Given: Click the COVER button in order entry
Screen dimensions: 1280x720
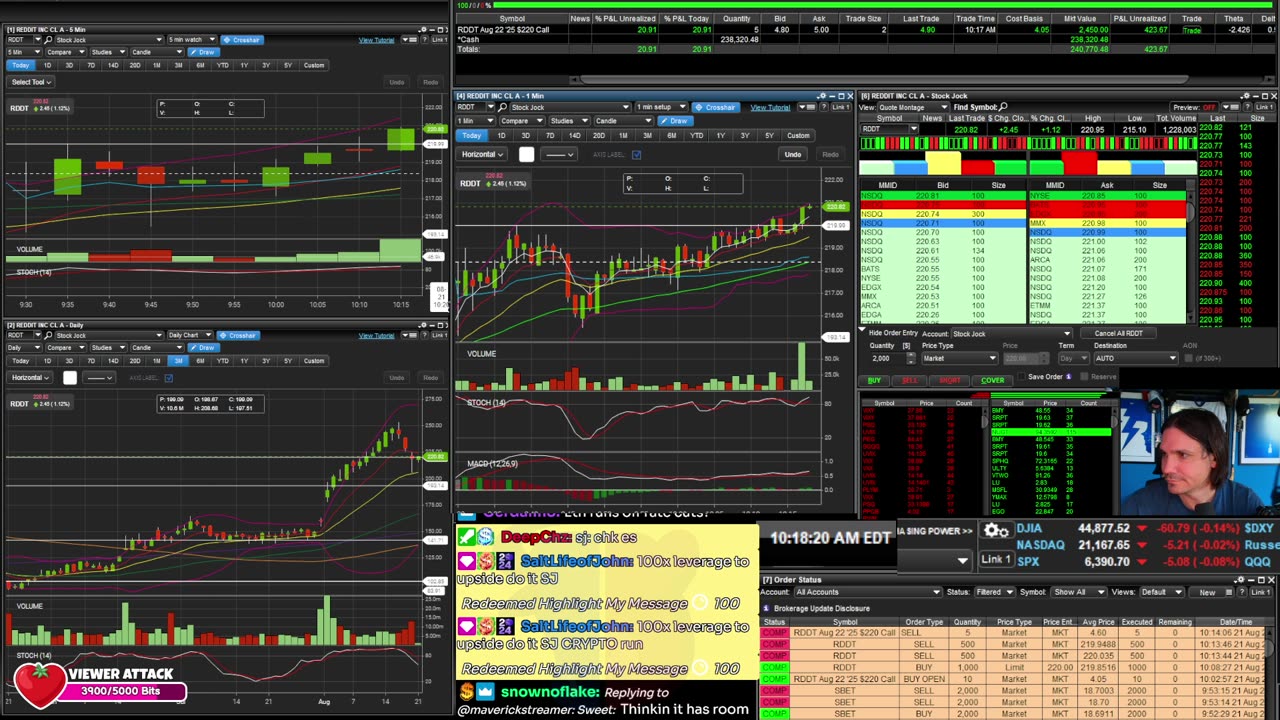Looking at the screenshot, I should coord(992,380).
